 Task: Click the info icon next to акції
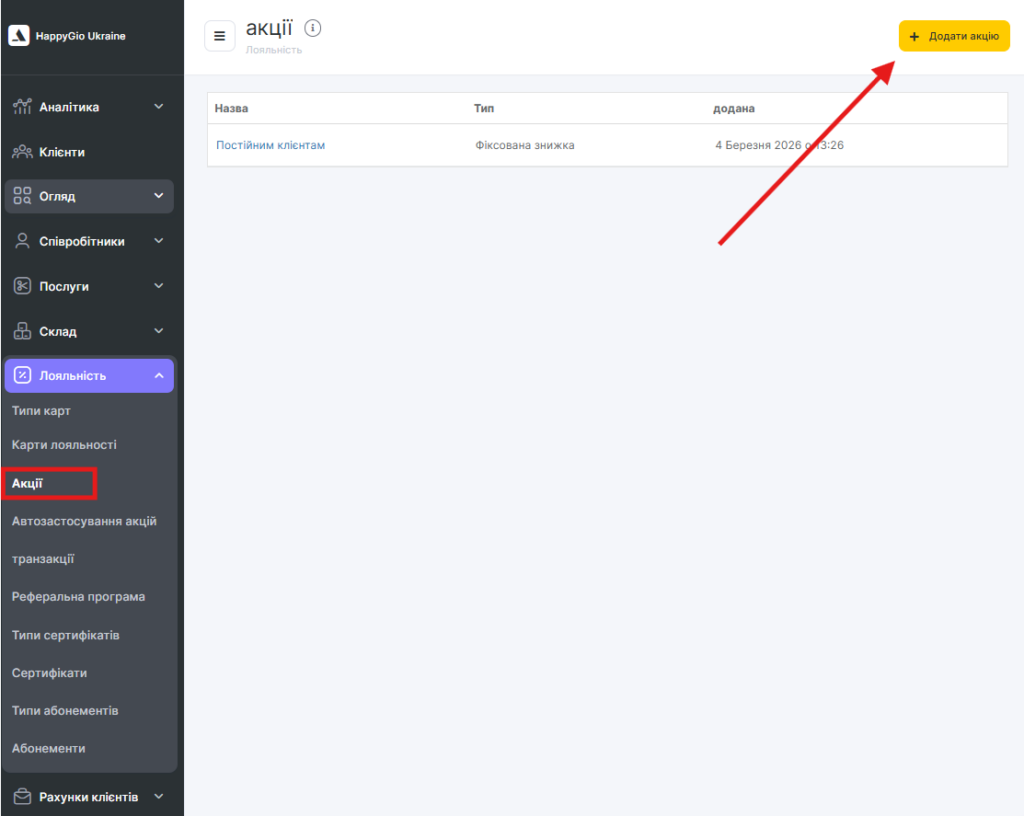click(312, 28)
